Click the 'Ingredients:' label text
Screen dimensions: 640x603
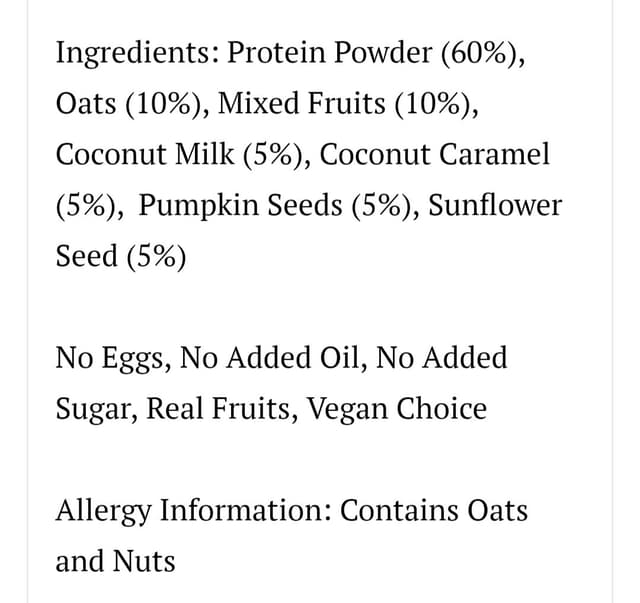pos(138,54)
